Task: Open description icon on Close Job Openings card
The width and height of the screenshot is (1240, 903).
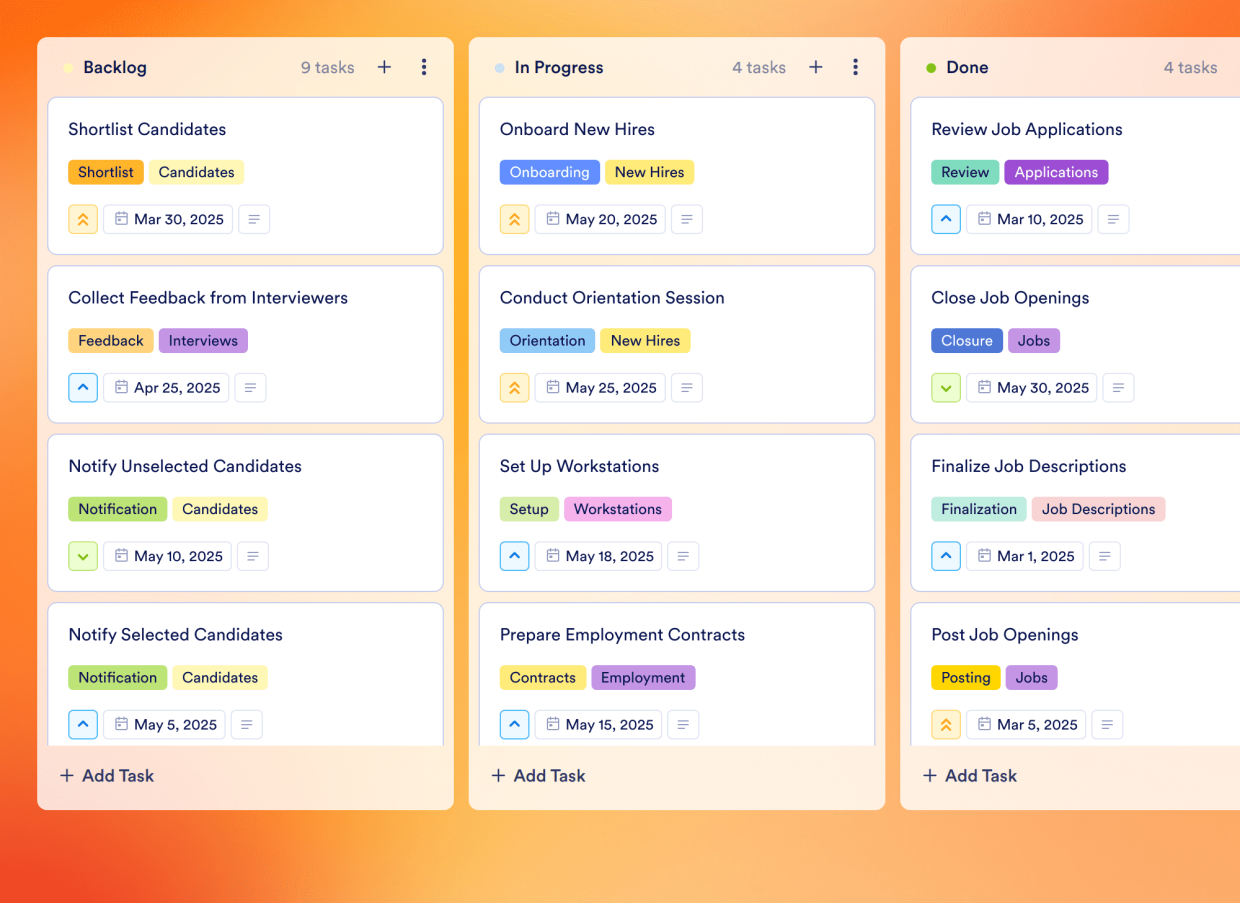Action: click(1118, 388)
